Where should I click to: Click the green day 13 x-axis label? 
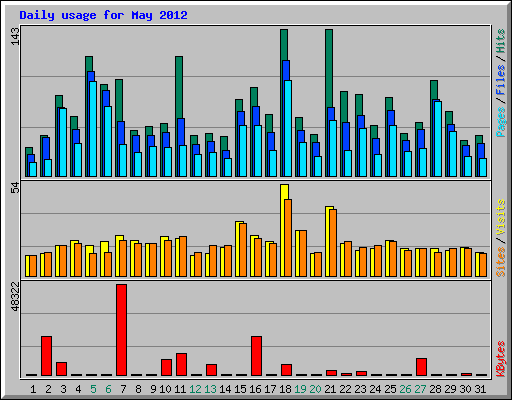click(x=210, y=389)
